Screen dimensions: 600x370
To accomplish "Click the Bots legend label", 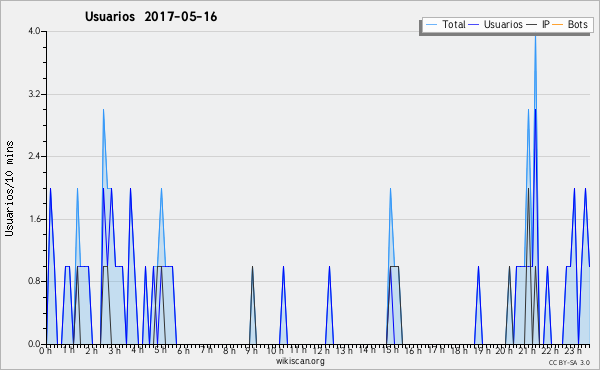I will (x=577, y=24).
